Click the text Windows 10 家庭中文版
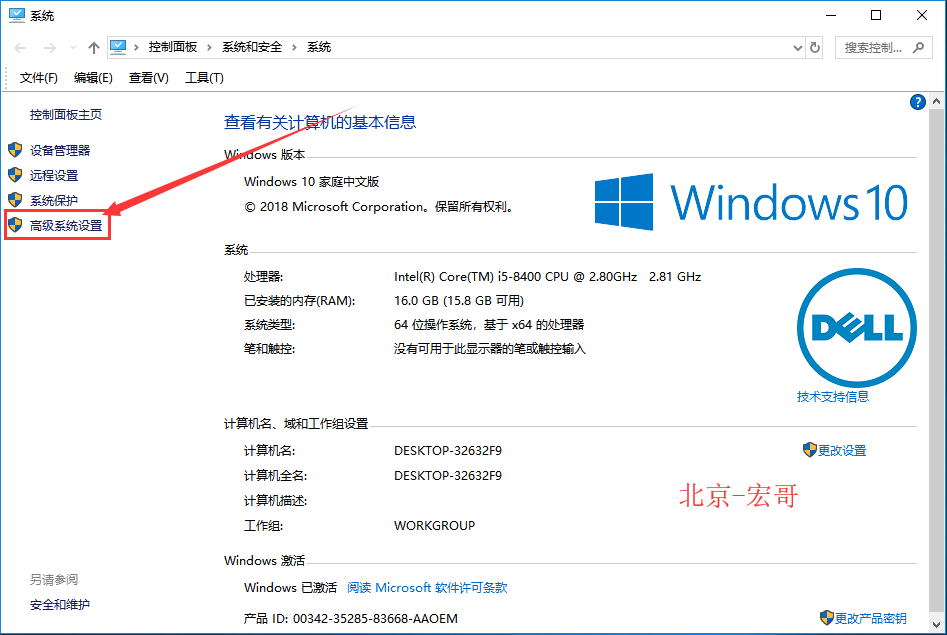This screenshot has width=947, height=635. [312, 181]
